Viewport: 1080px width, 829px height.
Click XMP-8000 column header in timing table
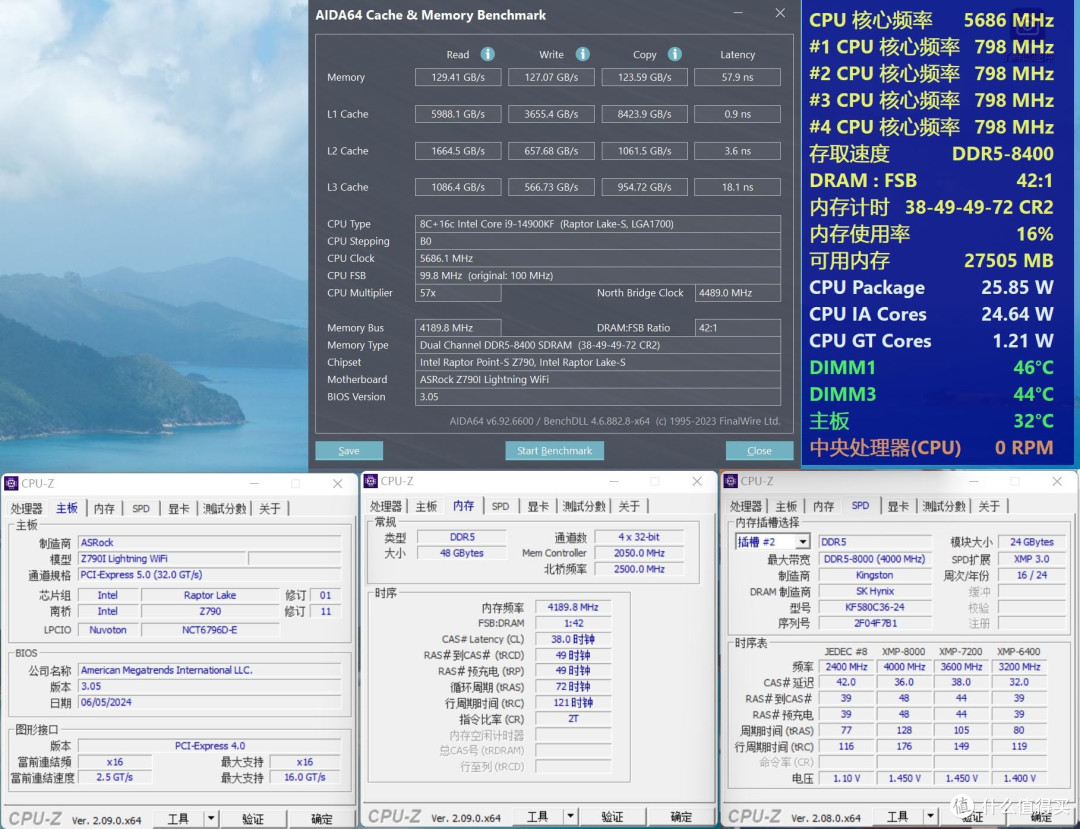click(904, 651)
